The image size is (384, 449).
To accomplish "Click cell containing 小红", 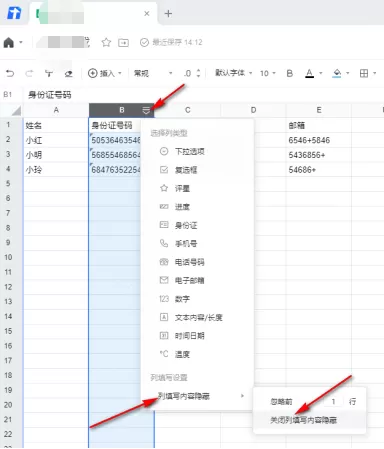I will (56, 140).
